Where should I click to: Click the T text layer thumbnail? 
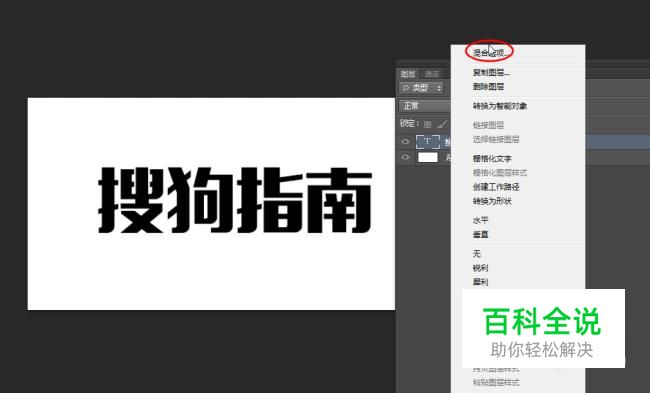(x=427, y=142)
